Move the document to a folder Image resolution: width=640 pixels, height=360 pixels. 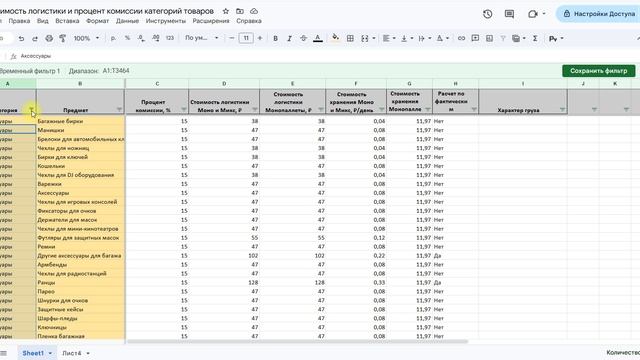click(240, 11)
